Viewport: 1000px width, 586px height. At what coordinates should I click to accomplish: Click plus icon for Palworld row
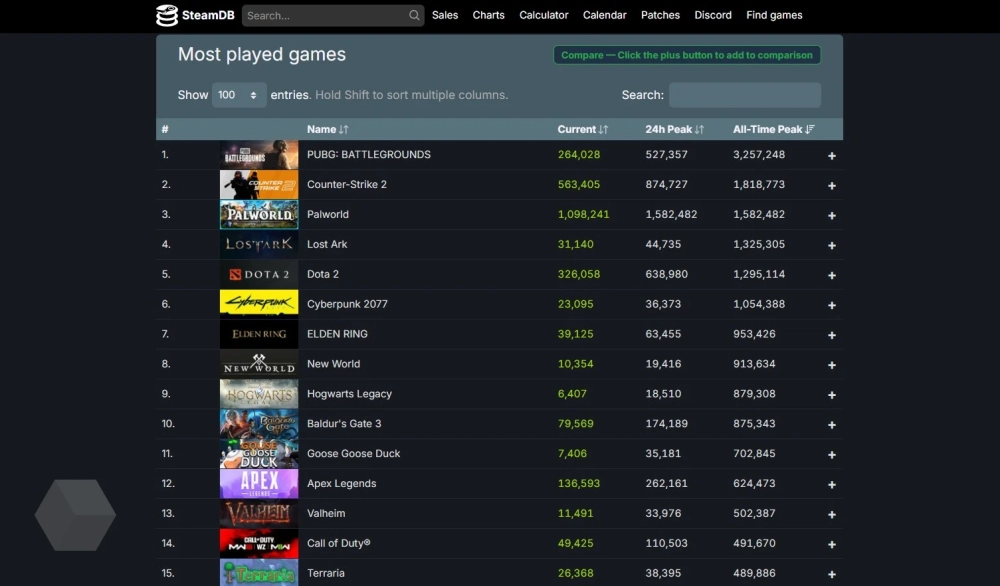coord(831,215)
